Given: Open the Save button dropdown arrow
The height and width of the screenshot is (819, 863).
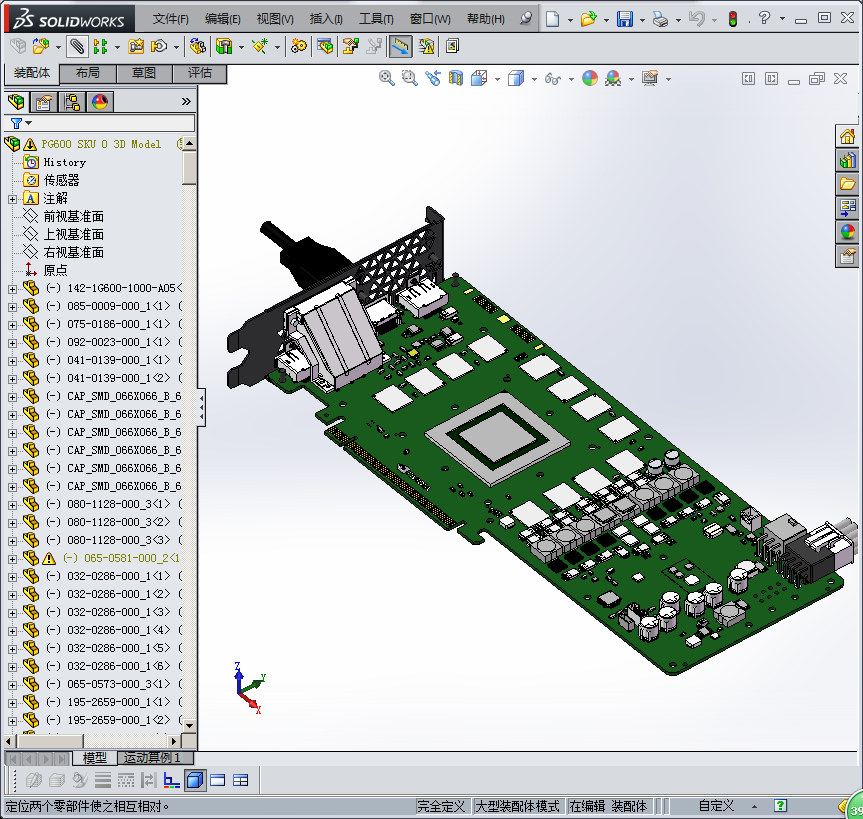Looking at the screenshot, I should [642, 20].
